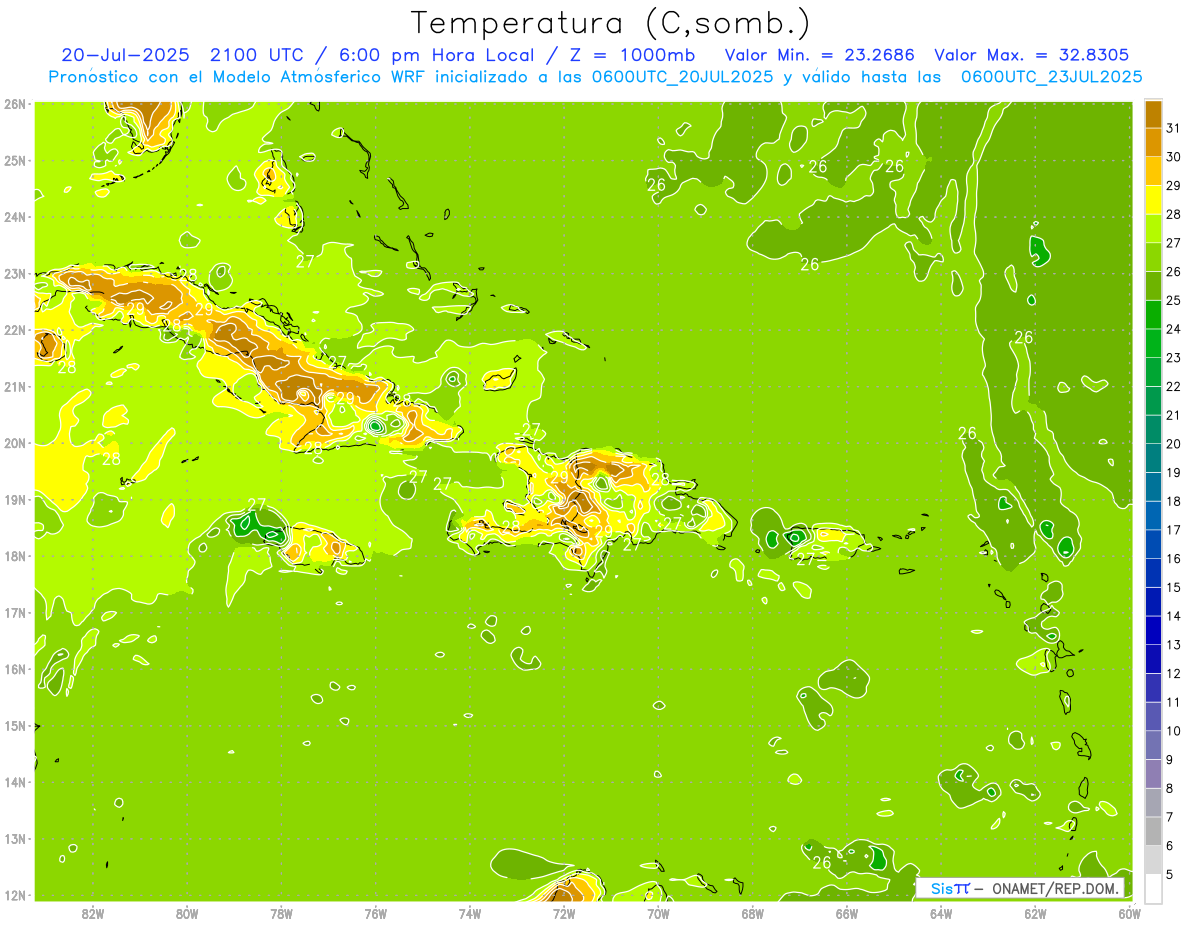Click the '18N' latitude axis label
The image size is (1200, 927).
click(x=15, y=556)
